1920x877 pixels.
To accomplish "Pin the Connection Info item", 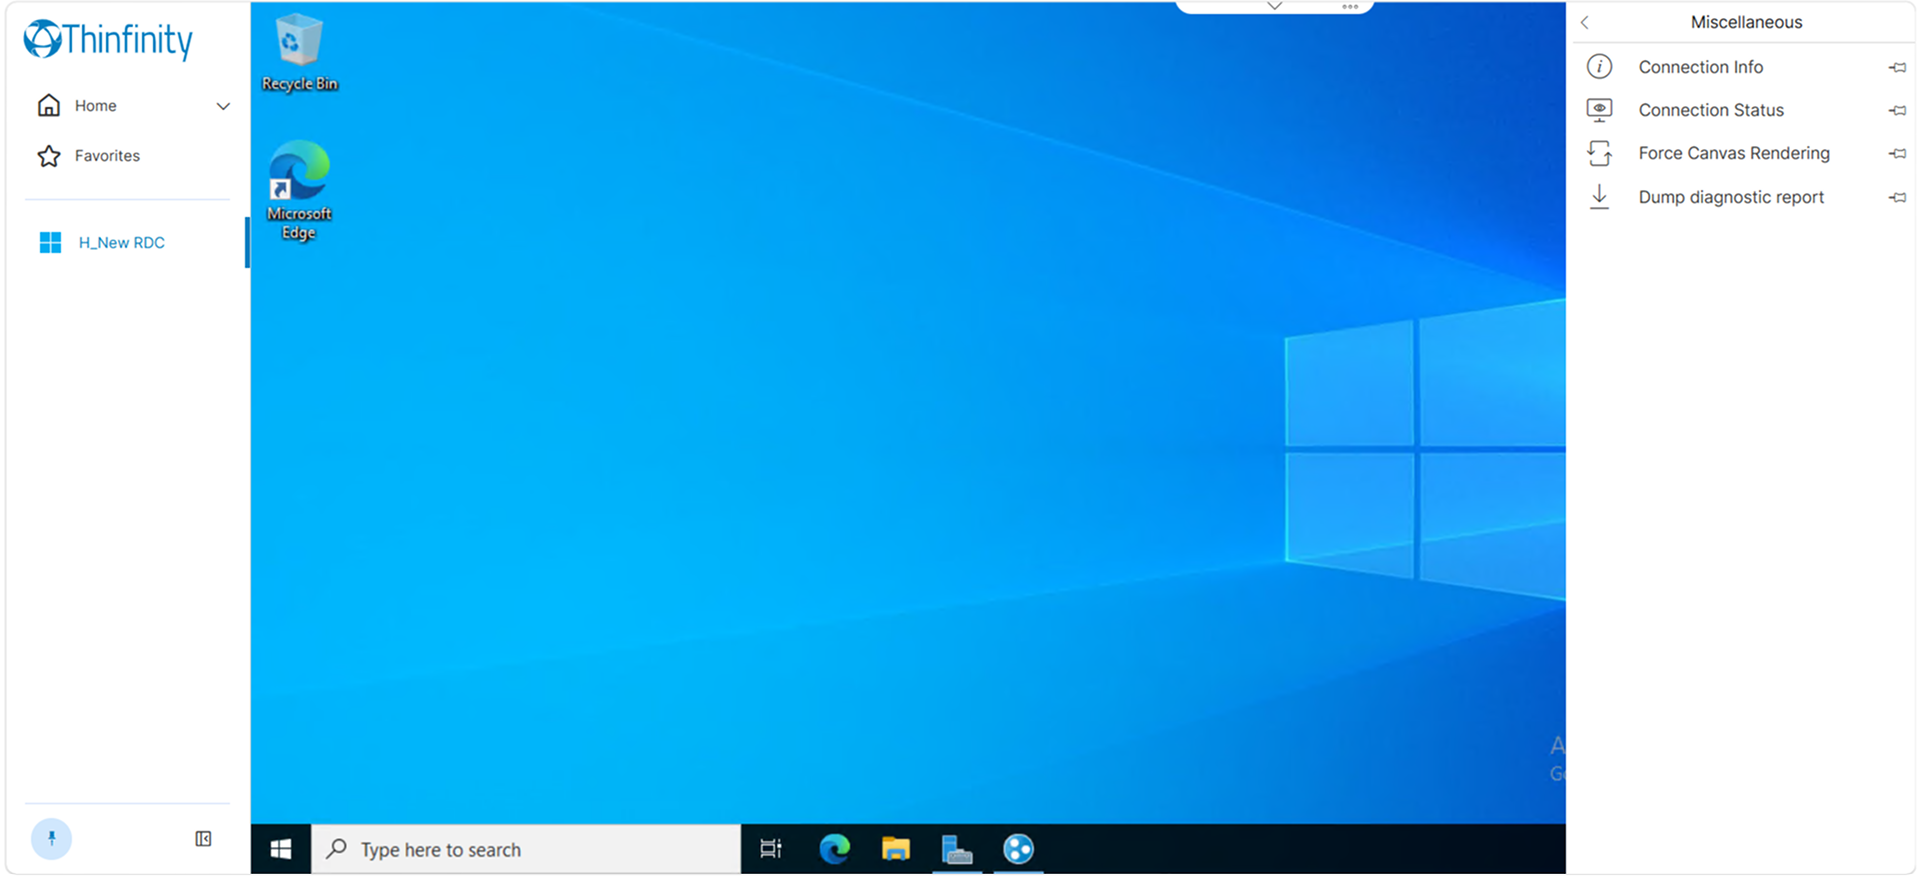I will click(1897, 67).
